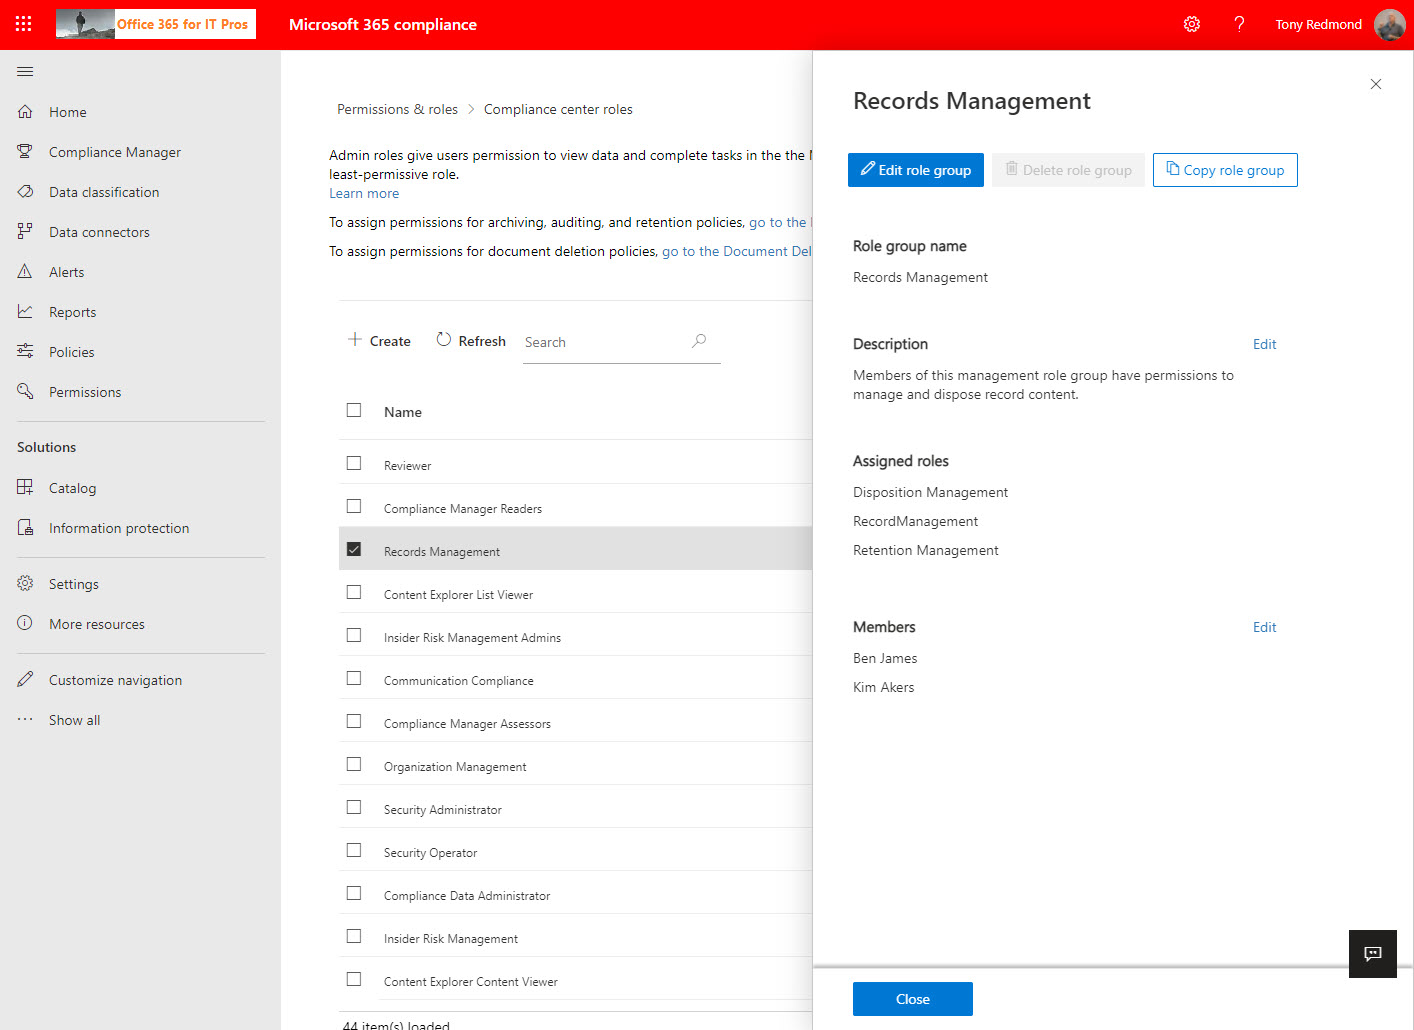1414x1030 pixels.
Task: Click the circular Refresh icon
Action: (x=444, y=340)
